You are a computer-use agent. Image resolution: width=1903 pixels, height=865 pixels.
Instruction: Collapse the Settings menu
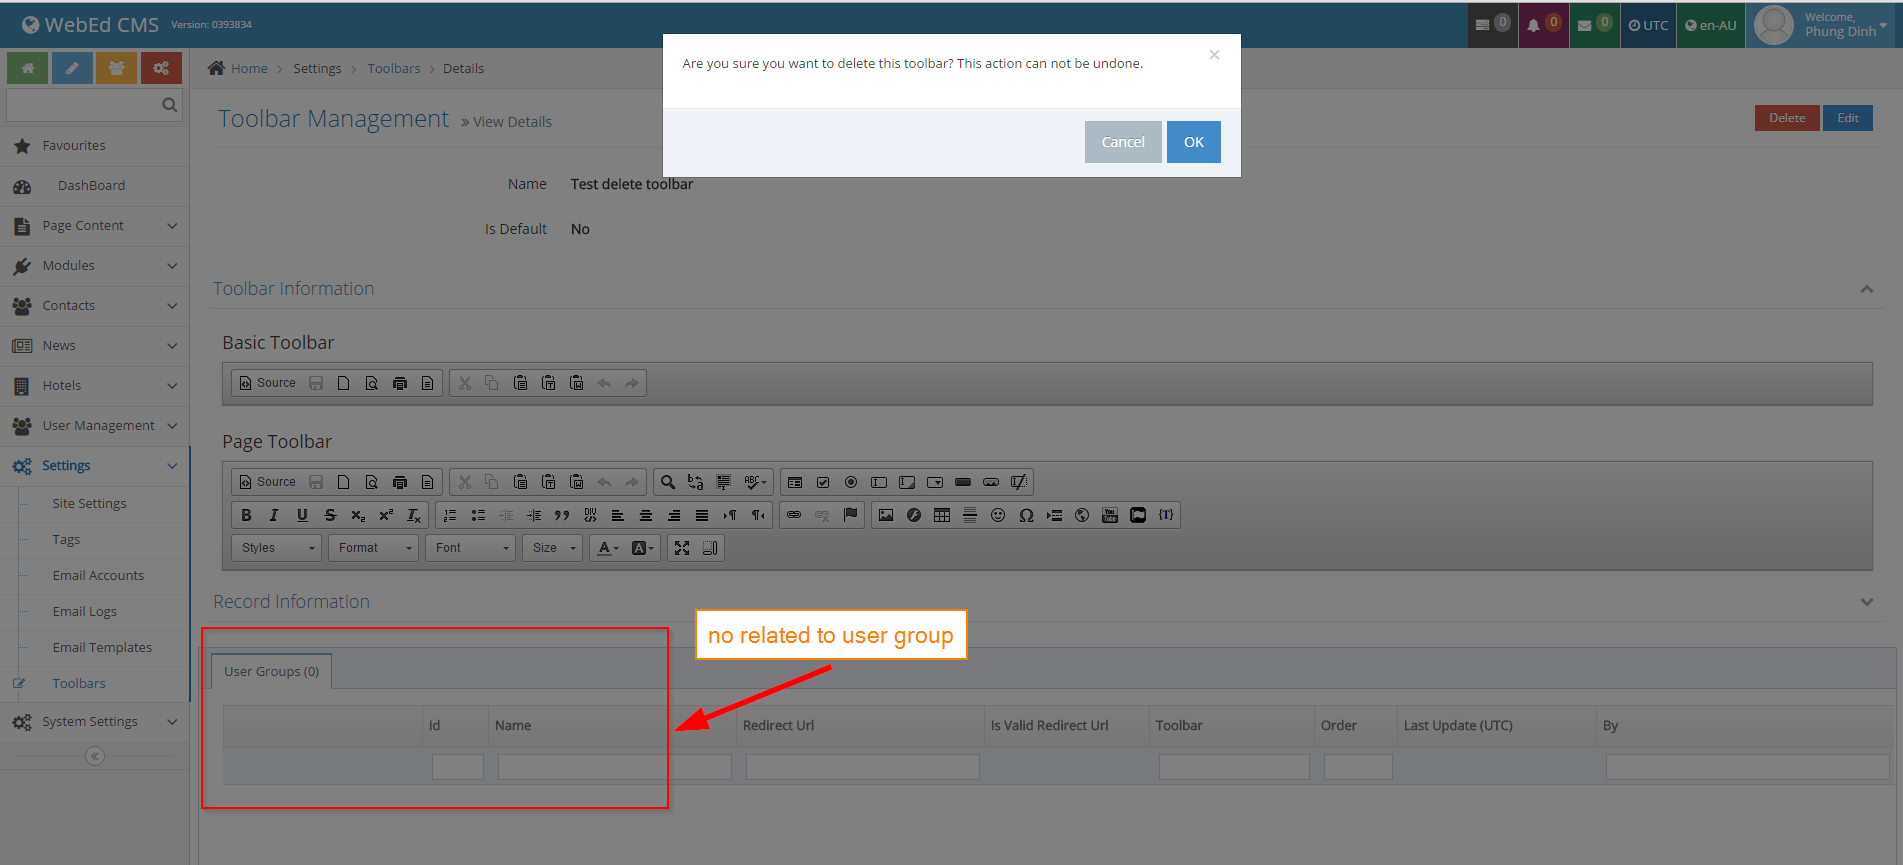click(94, 466)
